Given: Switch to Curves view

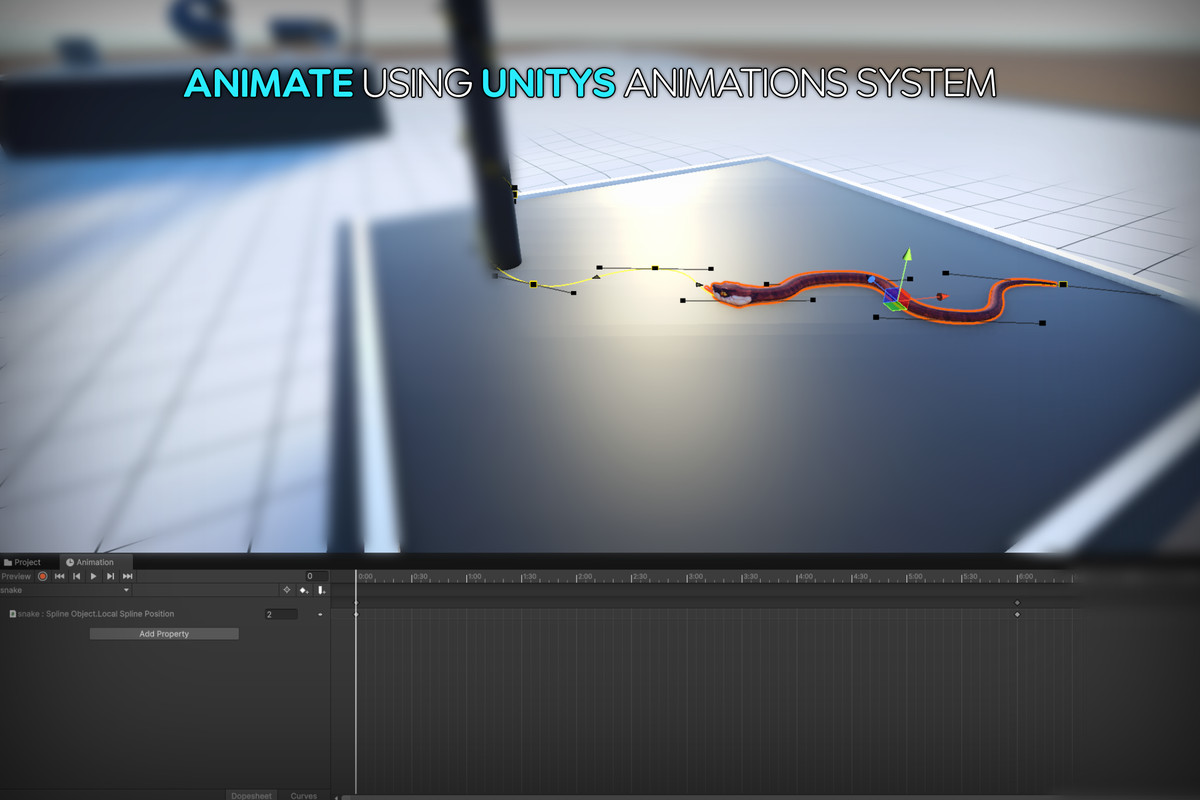Looking at the screenshot, I should (304, 795).
